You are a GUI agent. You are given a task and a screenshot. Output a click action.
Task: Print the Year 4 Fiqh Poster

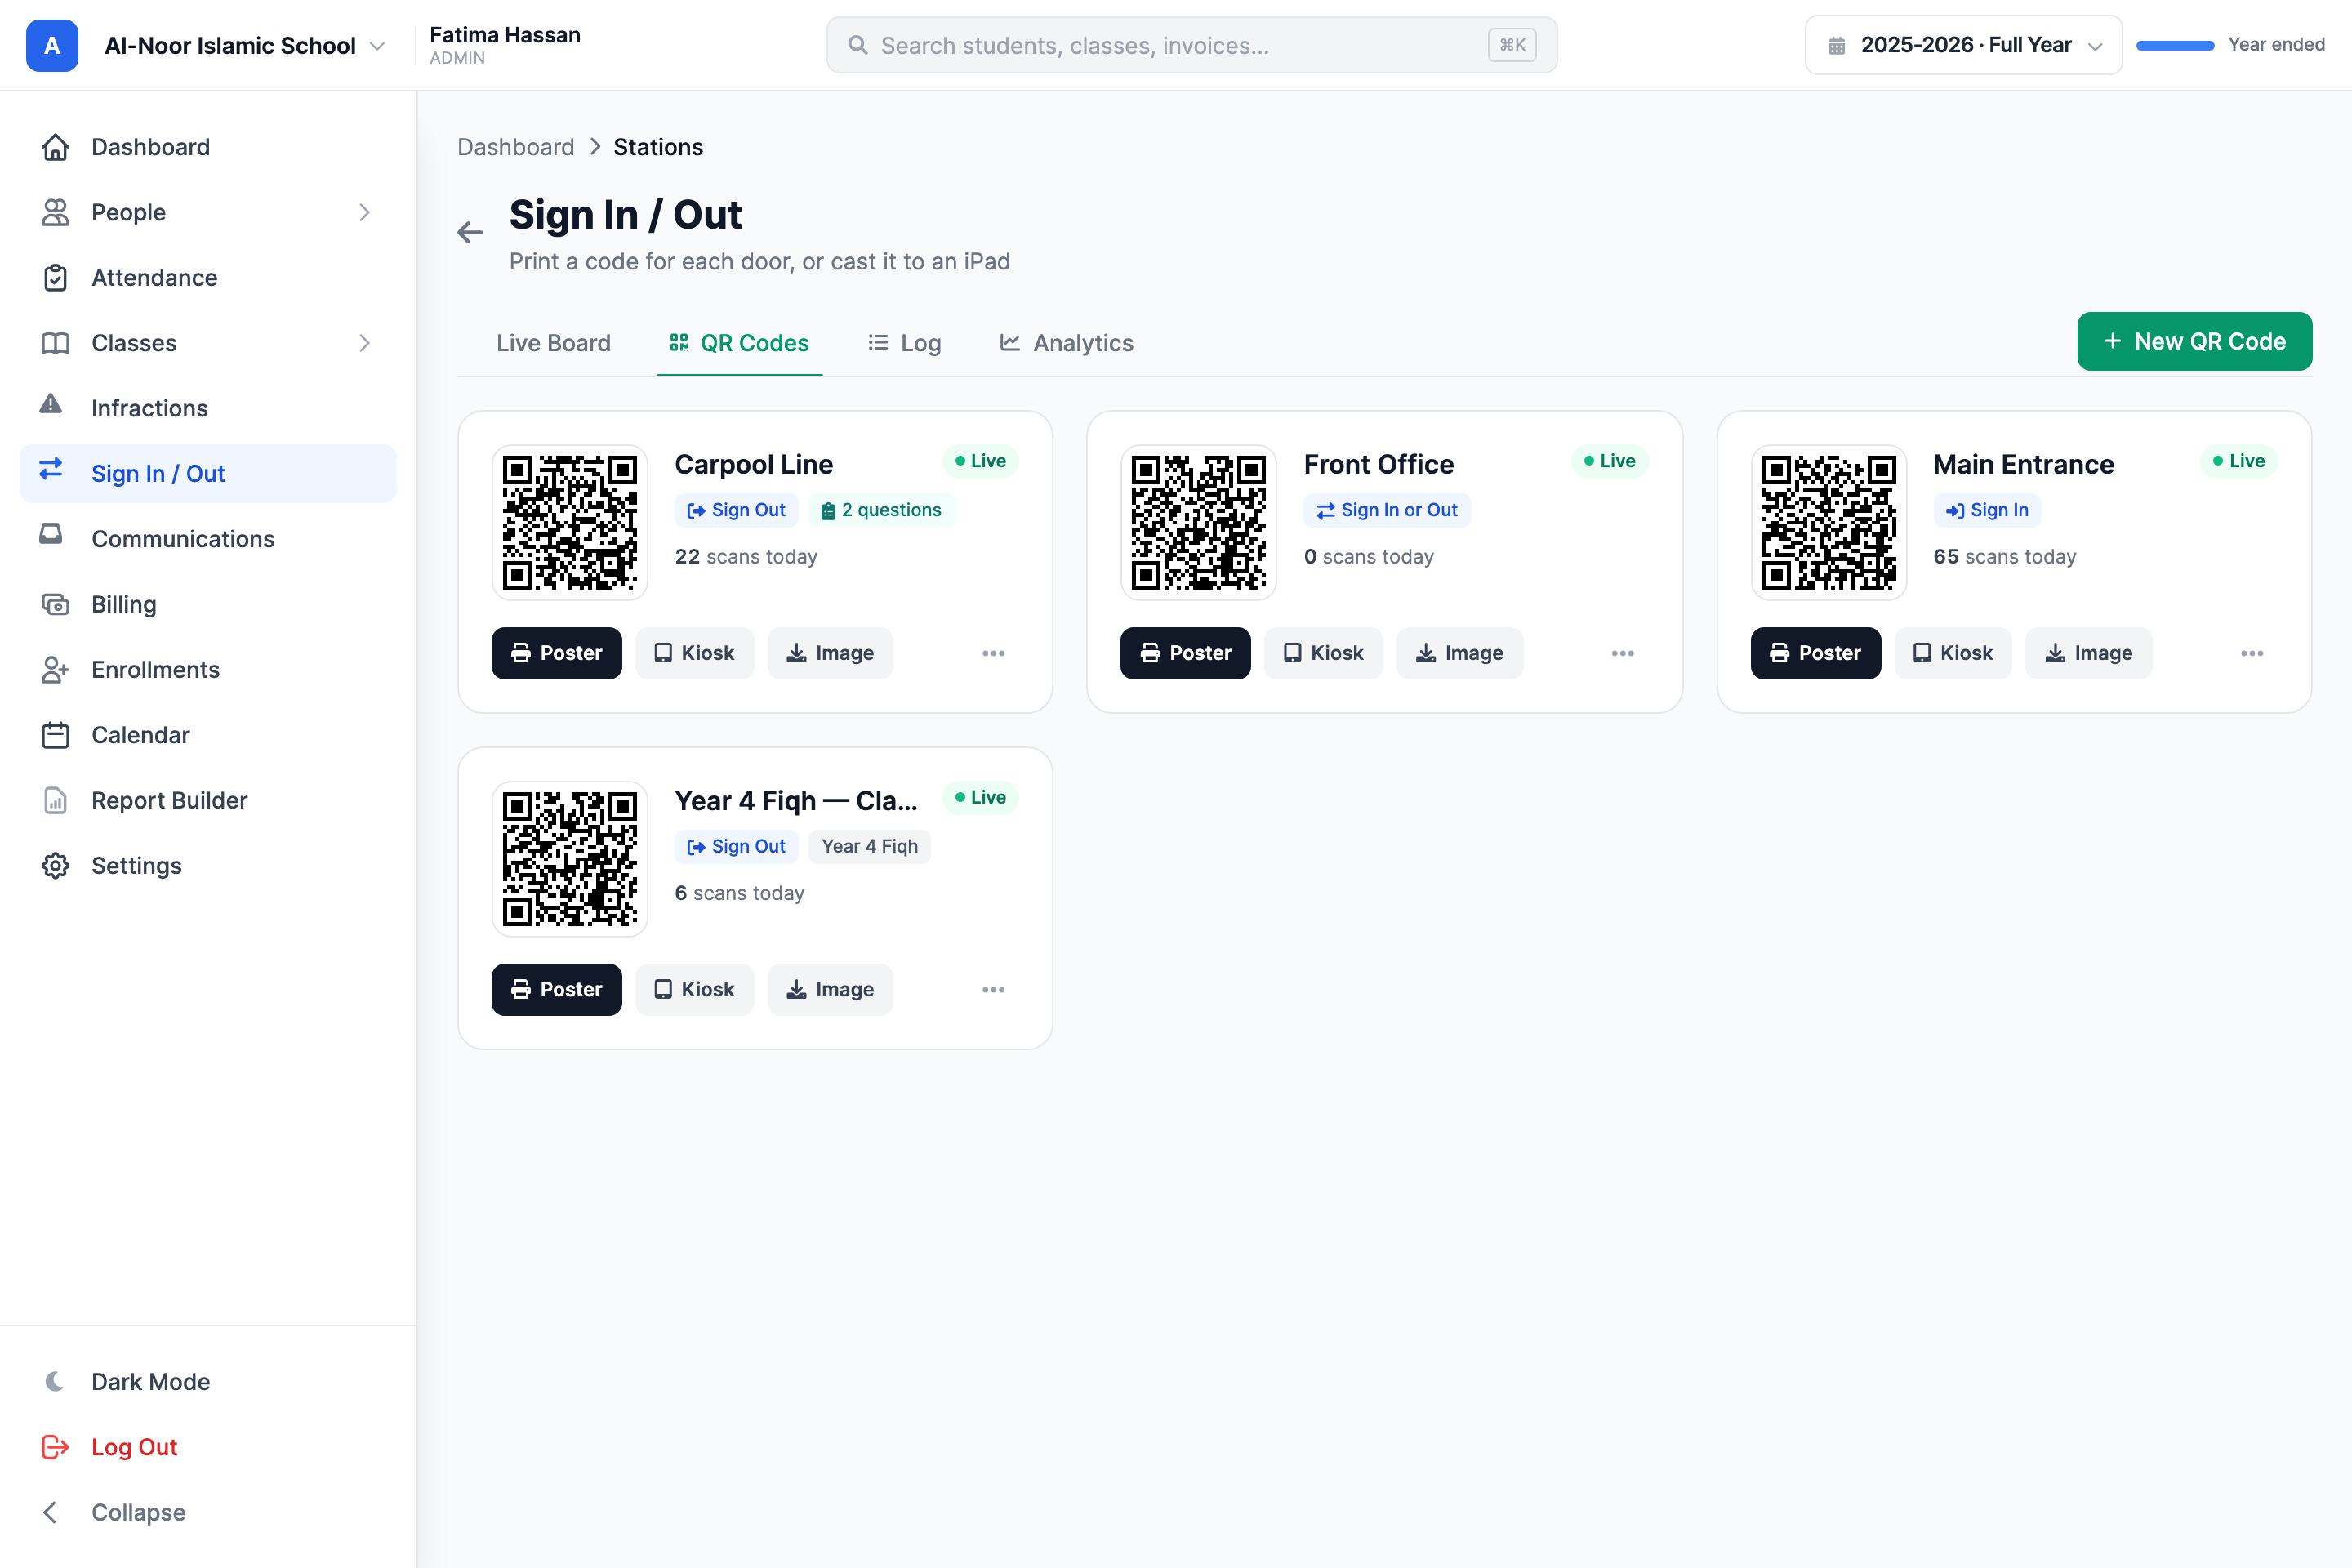click(556, 989)
